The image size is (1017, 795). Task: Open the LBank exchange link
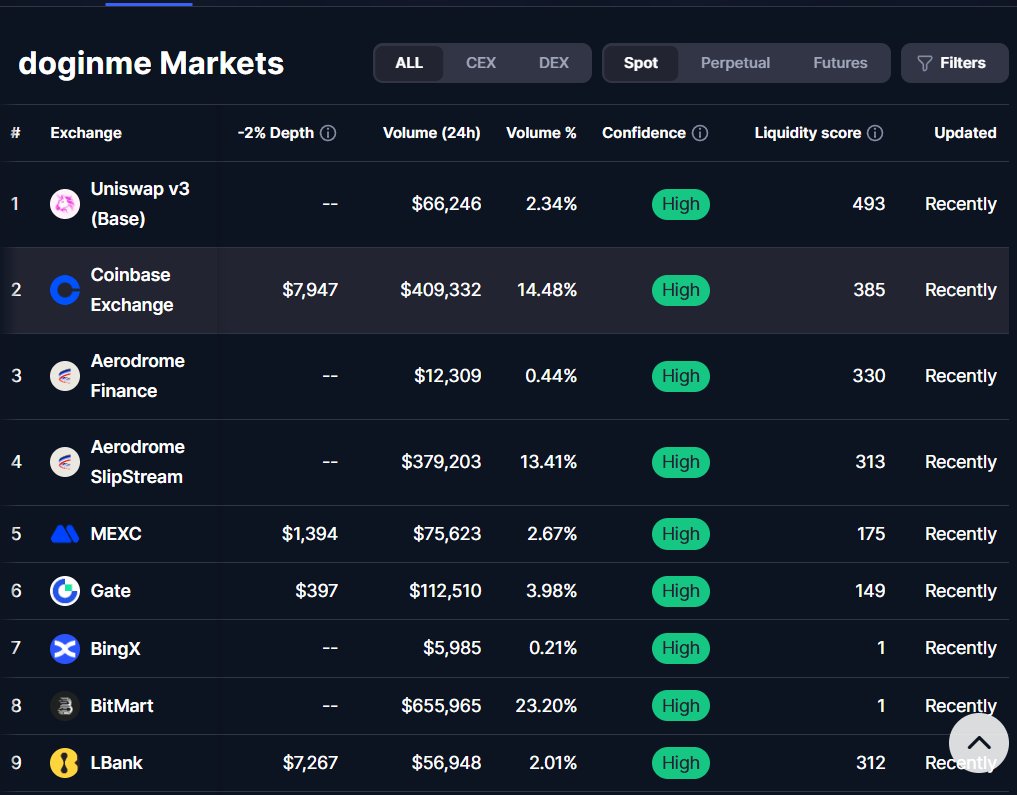[117, 763]
